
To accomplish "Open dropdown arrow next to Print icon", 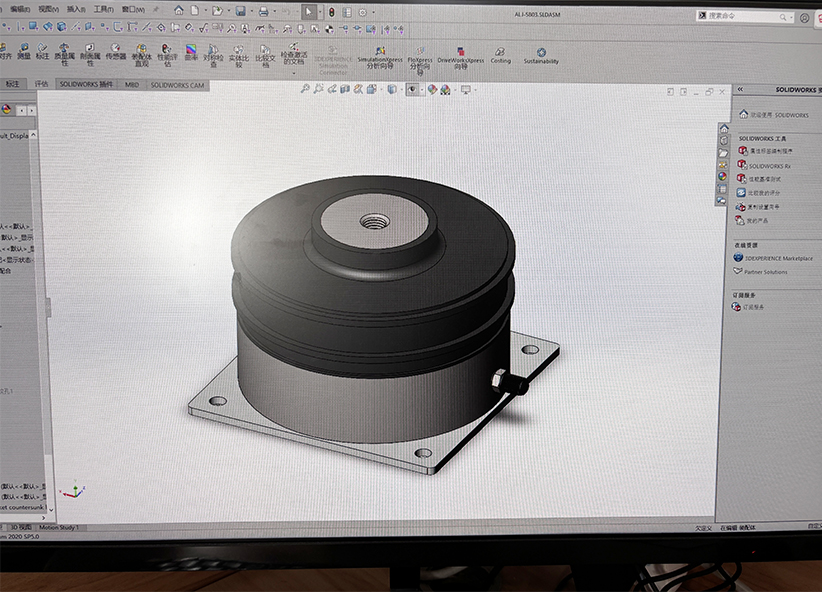I will (274, 12).
